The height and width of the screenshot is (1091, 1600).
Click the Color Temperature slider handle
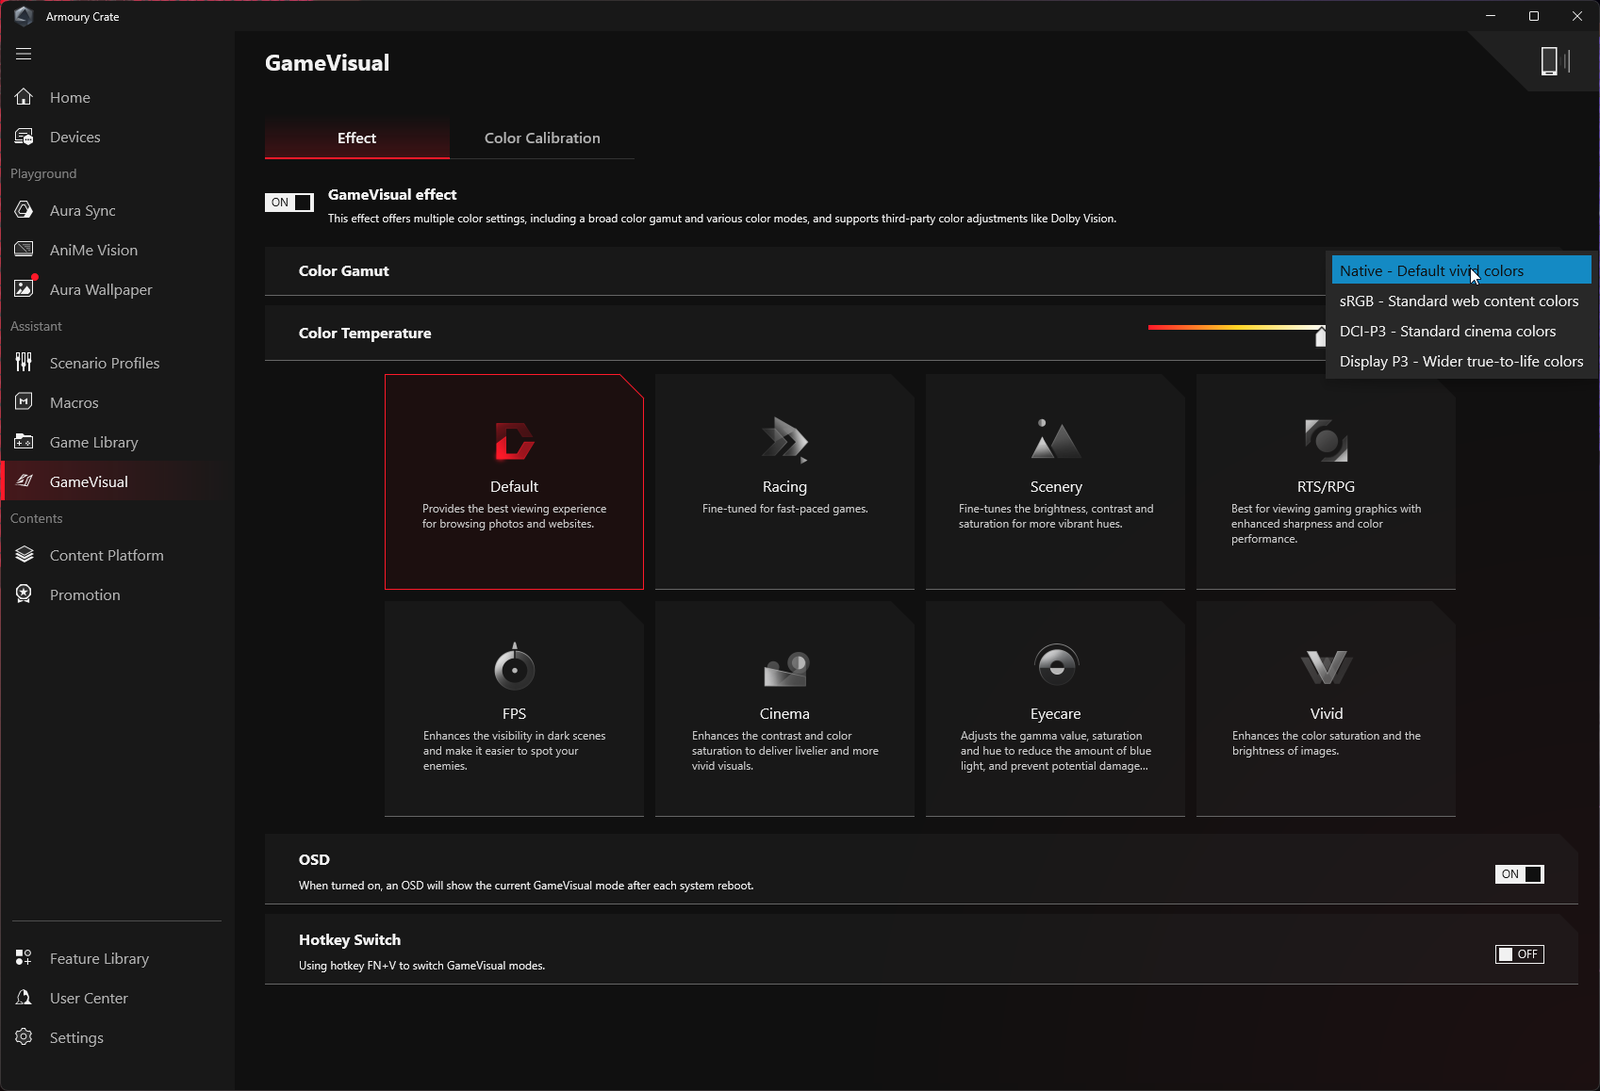(x=1321, y=337)
